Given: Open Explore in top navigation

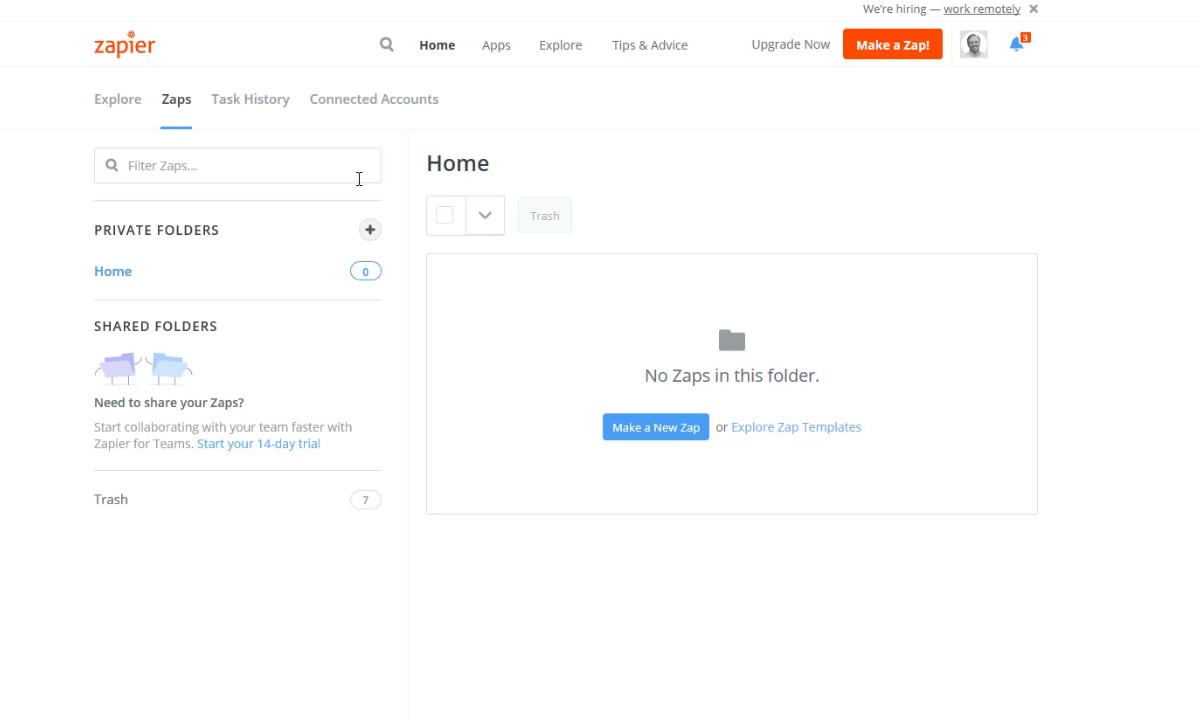Looking at the screenshot, I should 560,45.
